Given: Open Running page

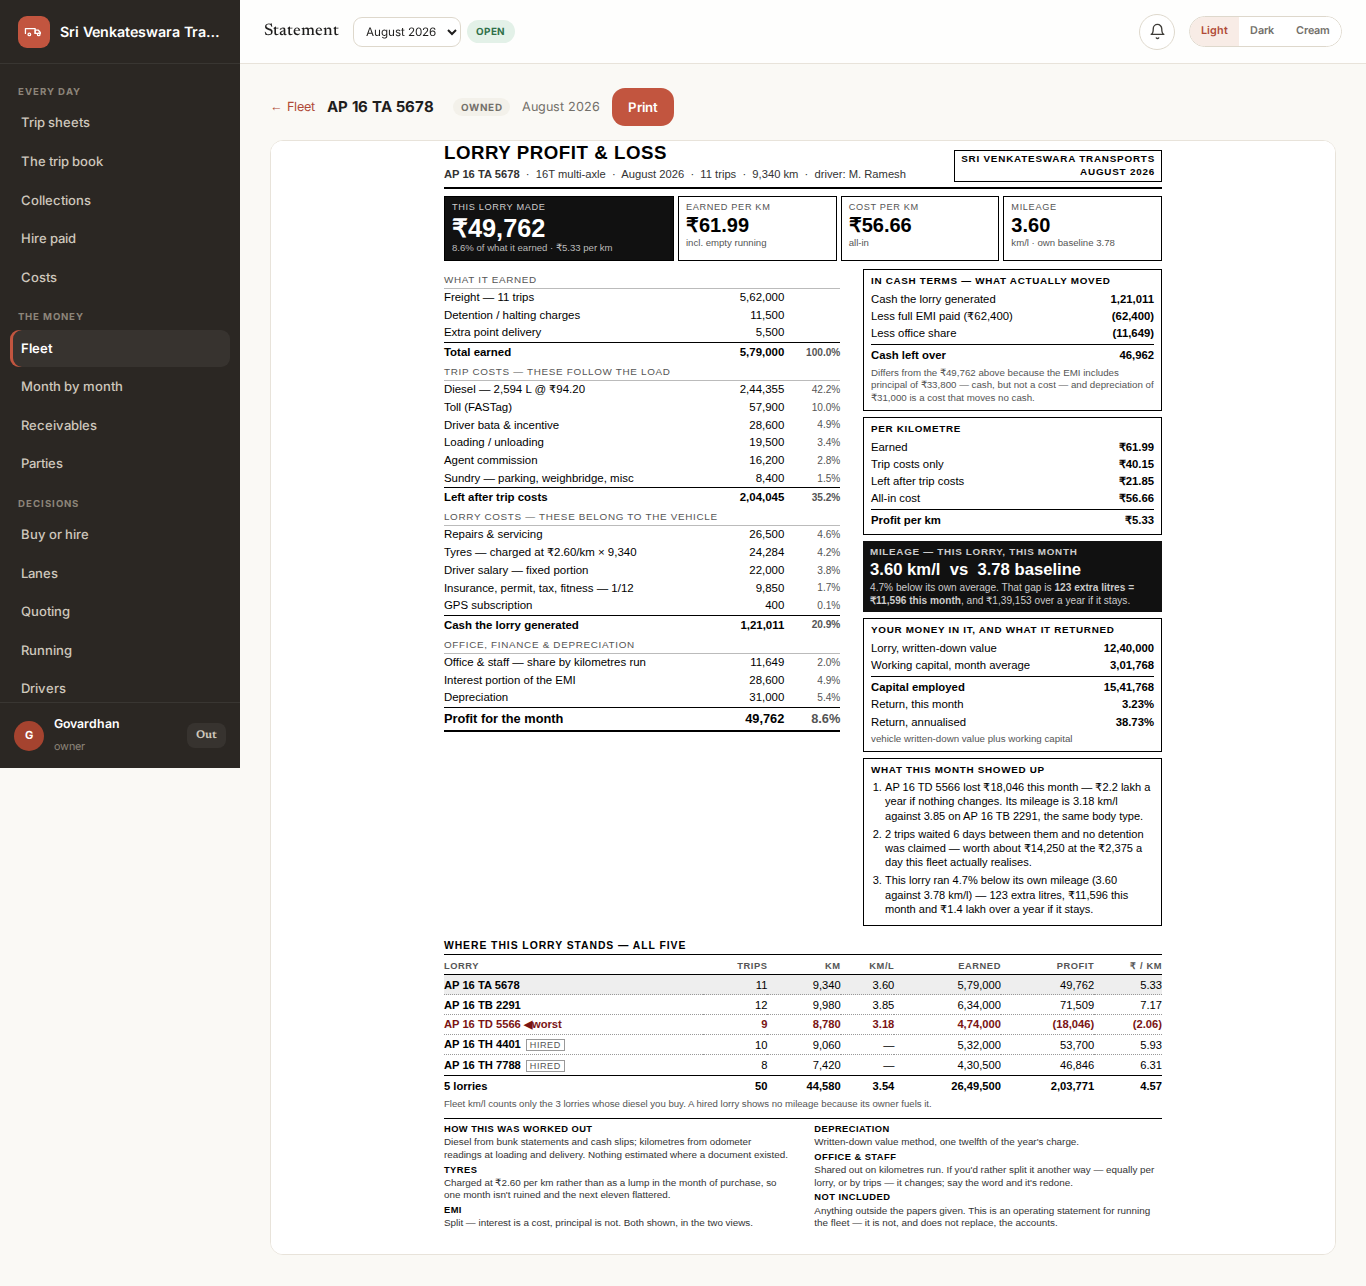Looking at the screenshot, I should click(x=120, y=651).
